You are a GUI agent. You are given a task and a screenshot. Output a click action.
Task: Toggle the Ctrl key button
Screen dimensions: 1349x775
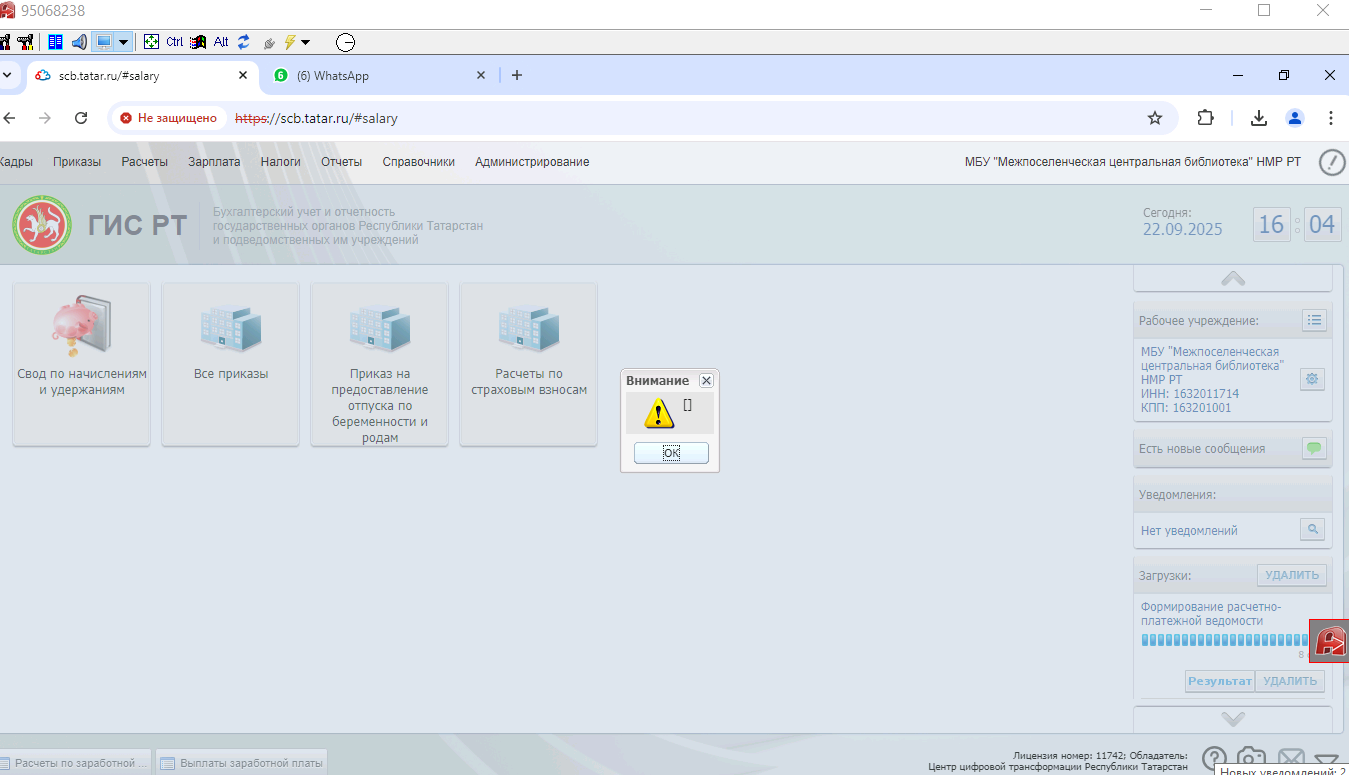click(x=175, y=42)
